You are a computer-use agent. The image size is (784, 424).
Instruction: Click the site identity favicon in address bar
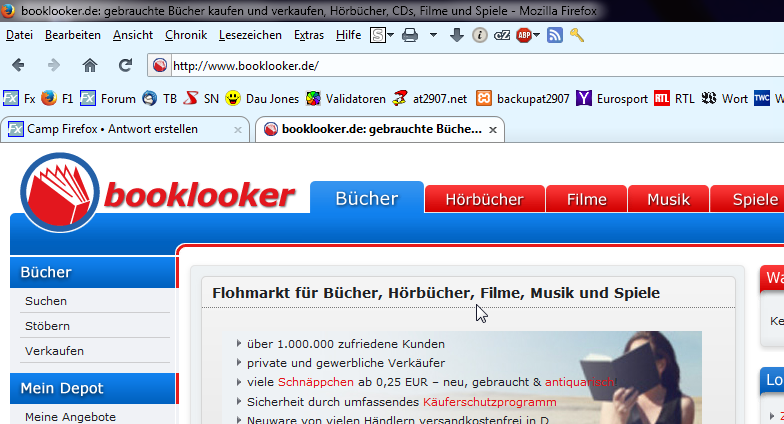pos(160,66)
